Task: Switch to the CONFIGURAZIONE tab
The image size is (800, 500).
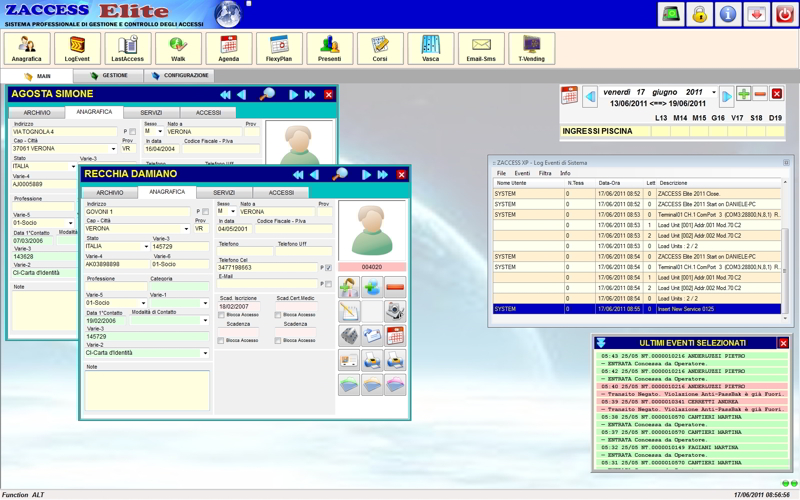Action: point(180,76)
